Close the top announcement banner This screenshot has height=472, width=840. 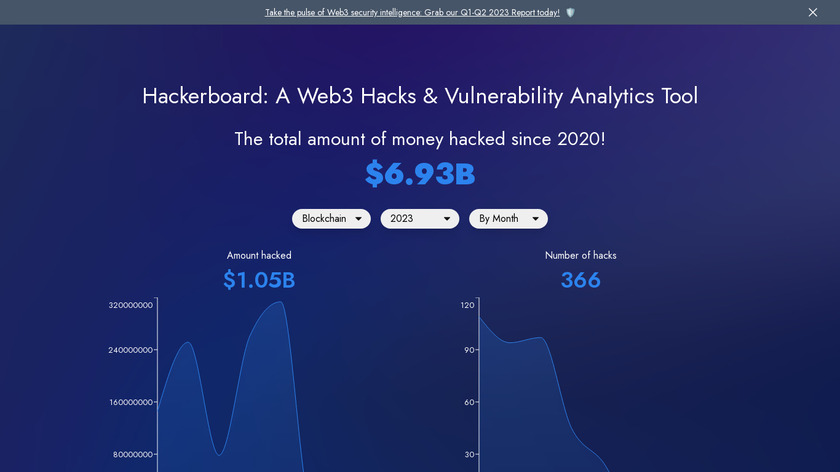click(x=813, y=12)
